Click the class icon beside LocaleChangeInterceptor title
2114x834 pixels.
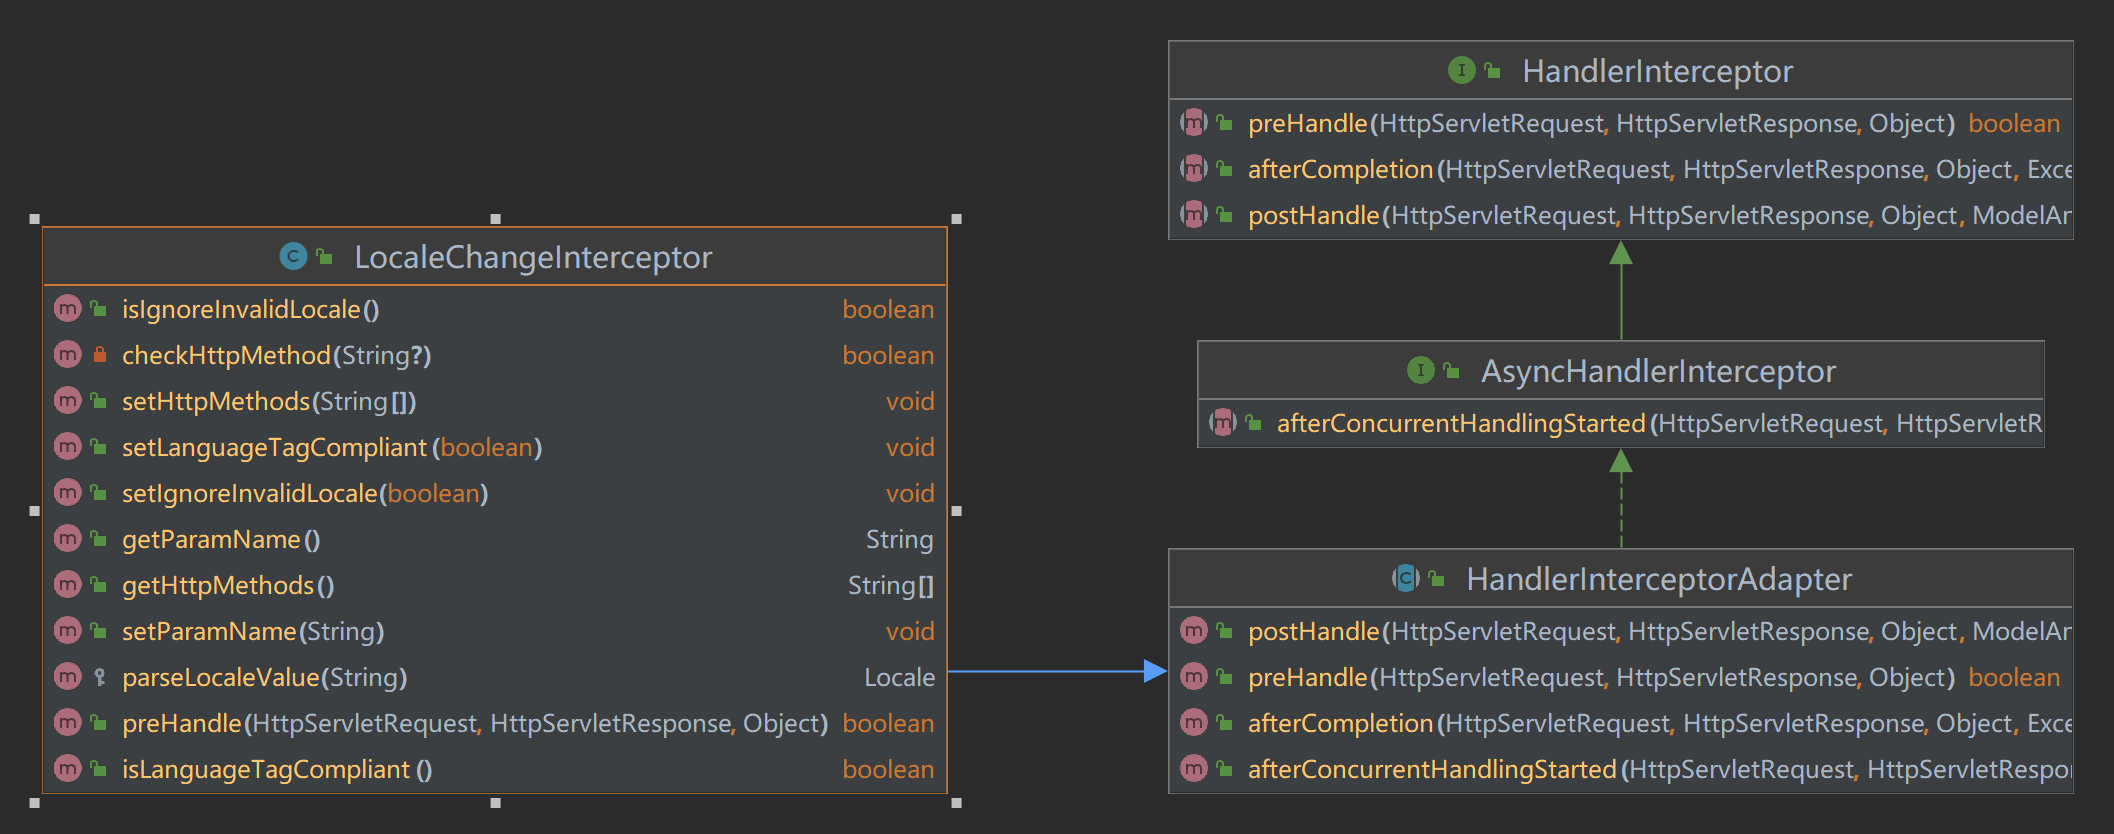tap(292, 257)
